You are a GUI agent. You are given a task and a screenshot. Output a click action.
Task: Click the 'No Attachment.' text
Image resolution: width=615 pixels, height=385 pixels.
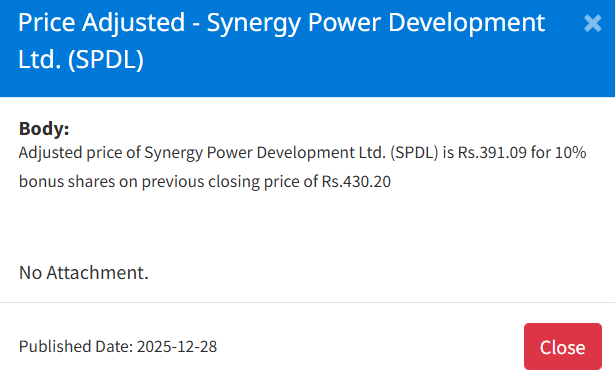84,272
